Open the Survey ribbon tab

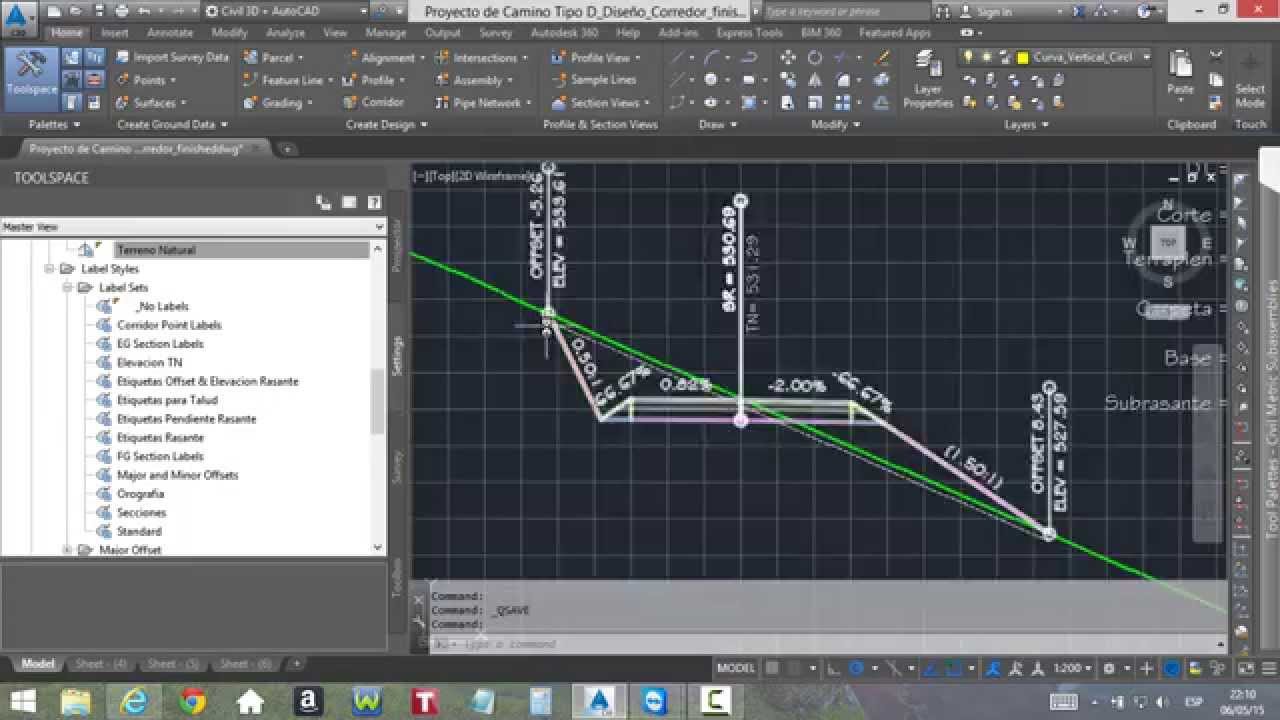[495, 32]
